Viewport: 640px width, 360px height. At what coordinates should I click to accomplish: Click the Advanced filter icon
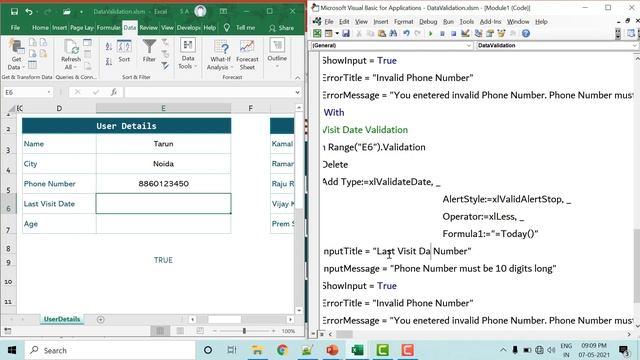pyautogui.click(x=165, y=66)
